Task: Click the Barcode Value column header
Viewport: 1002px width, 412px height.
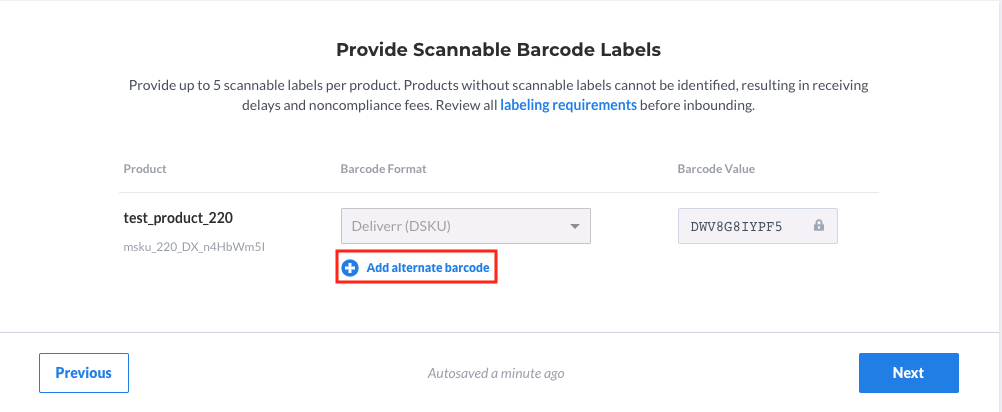Action: coord(716,169)
